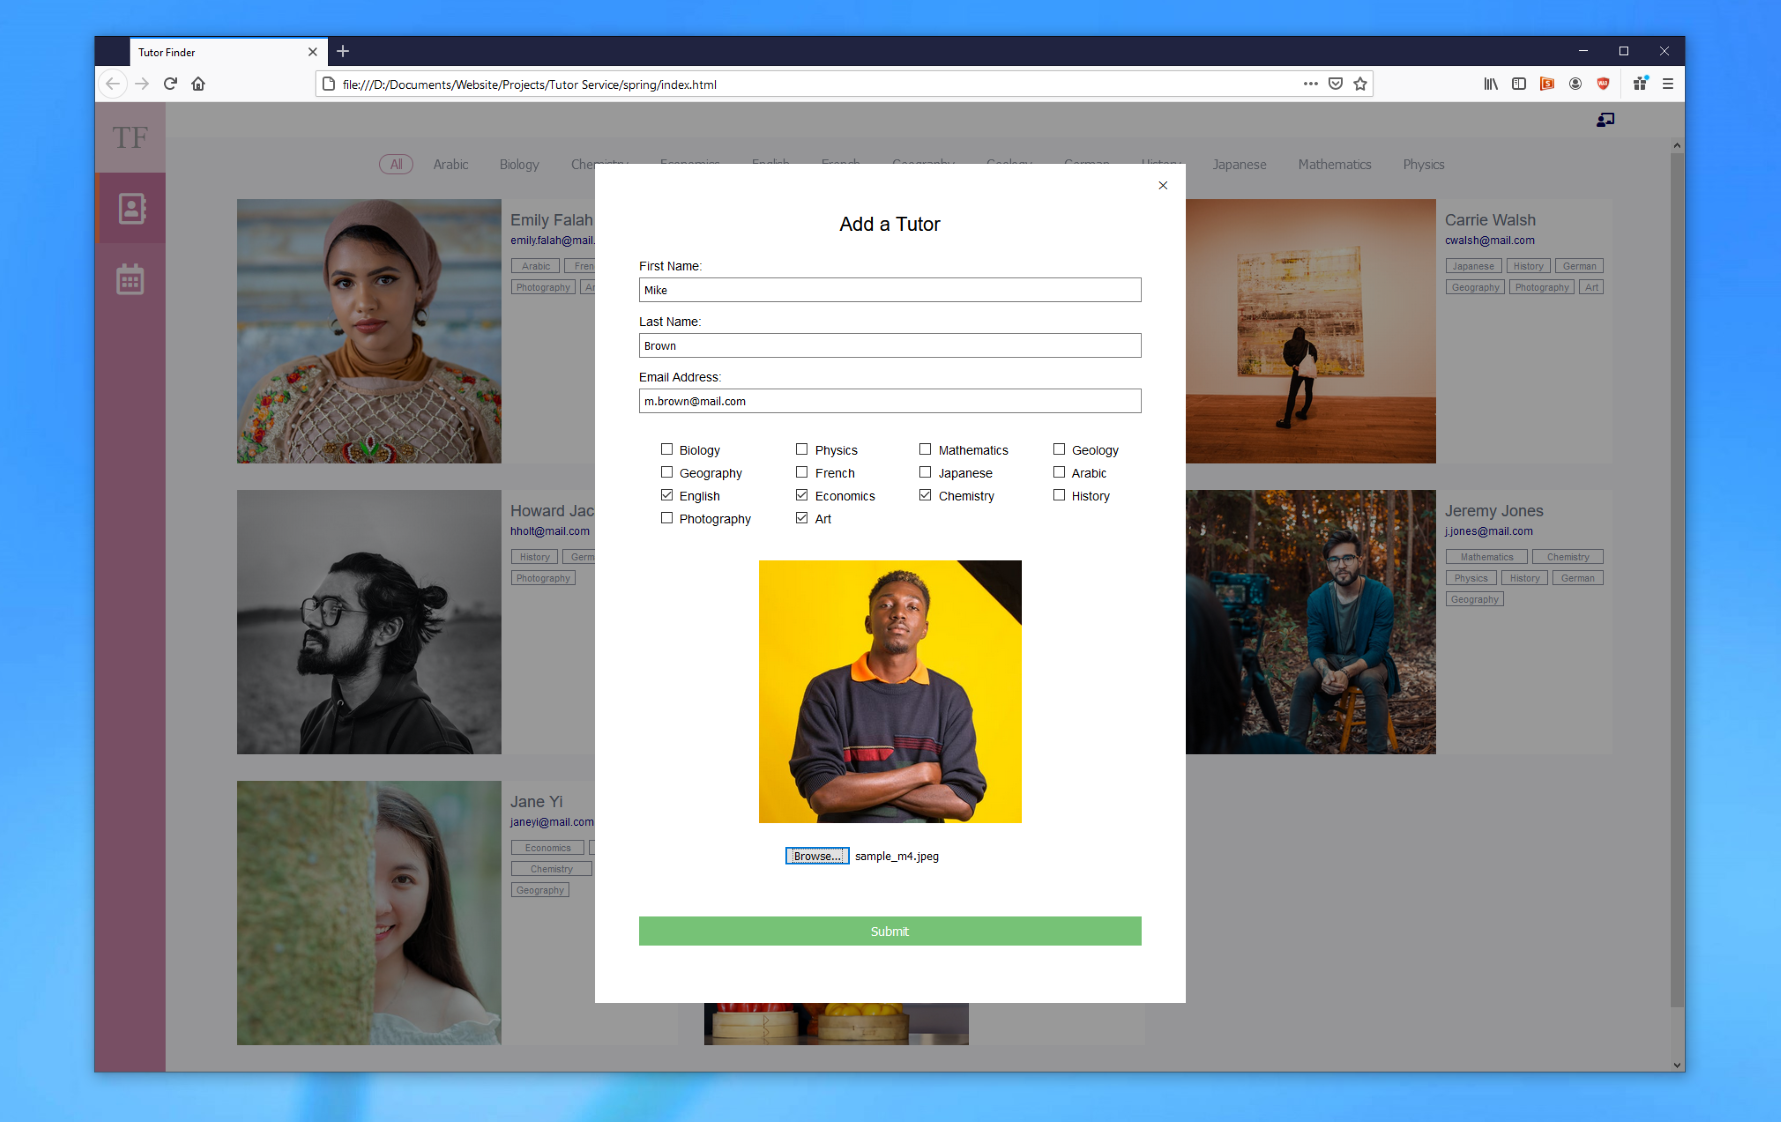The image size is (1781, 1122).
Task: Filter tutors by Mathematics
Action: point(1335,164)
